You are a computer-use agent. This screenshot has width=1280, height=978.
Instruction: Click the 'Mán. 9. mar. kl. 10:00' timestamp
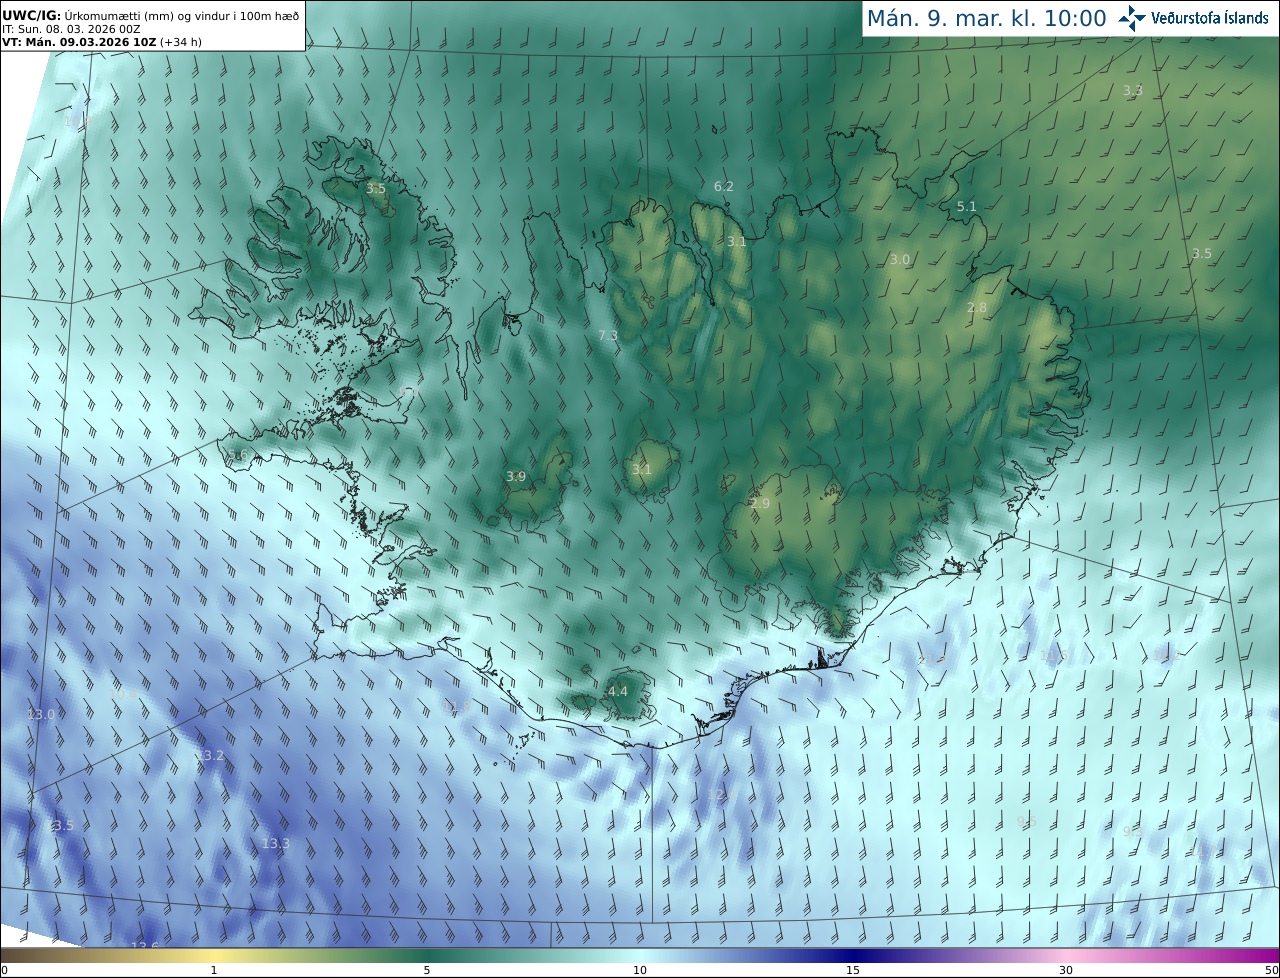tap(986, 18)
